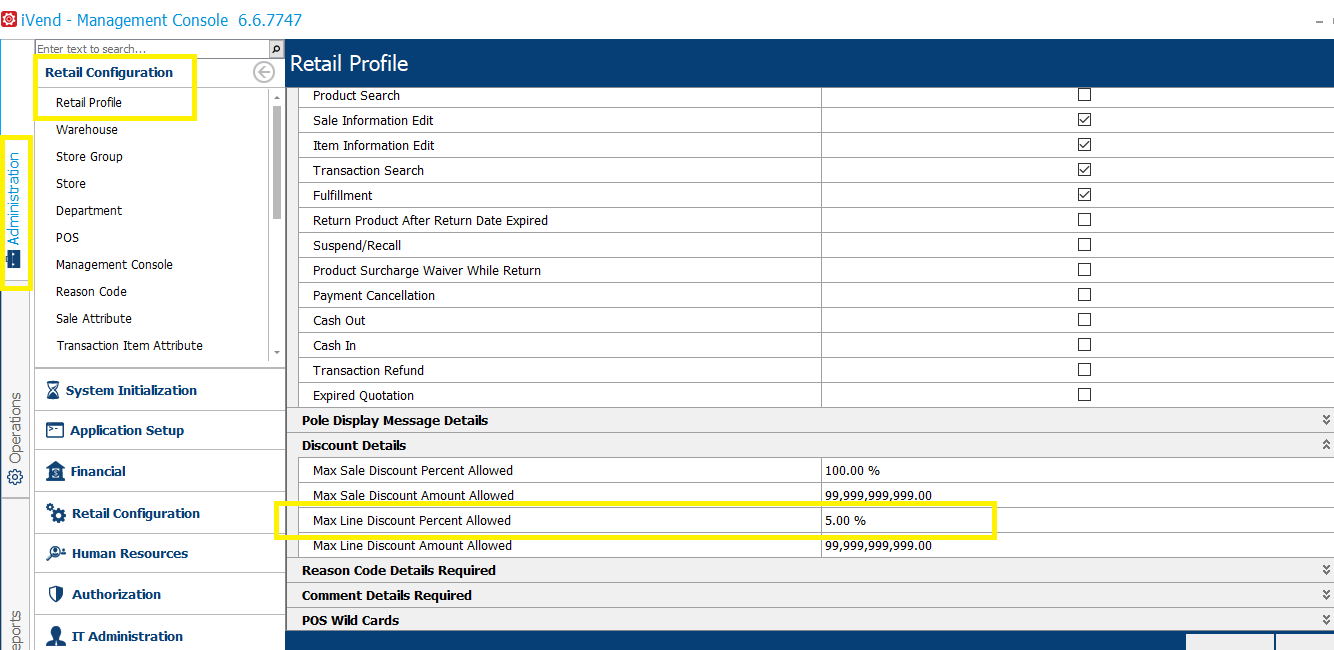
Task: Click the Human Resources people icon
Action: tap(56, 553)
